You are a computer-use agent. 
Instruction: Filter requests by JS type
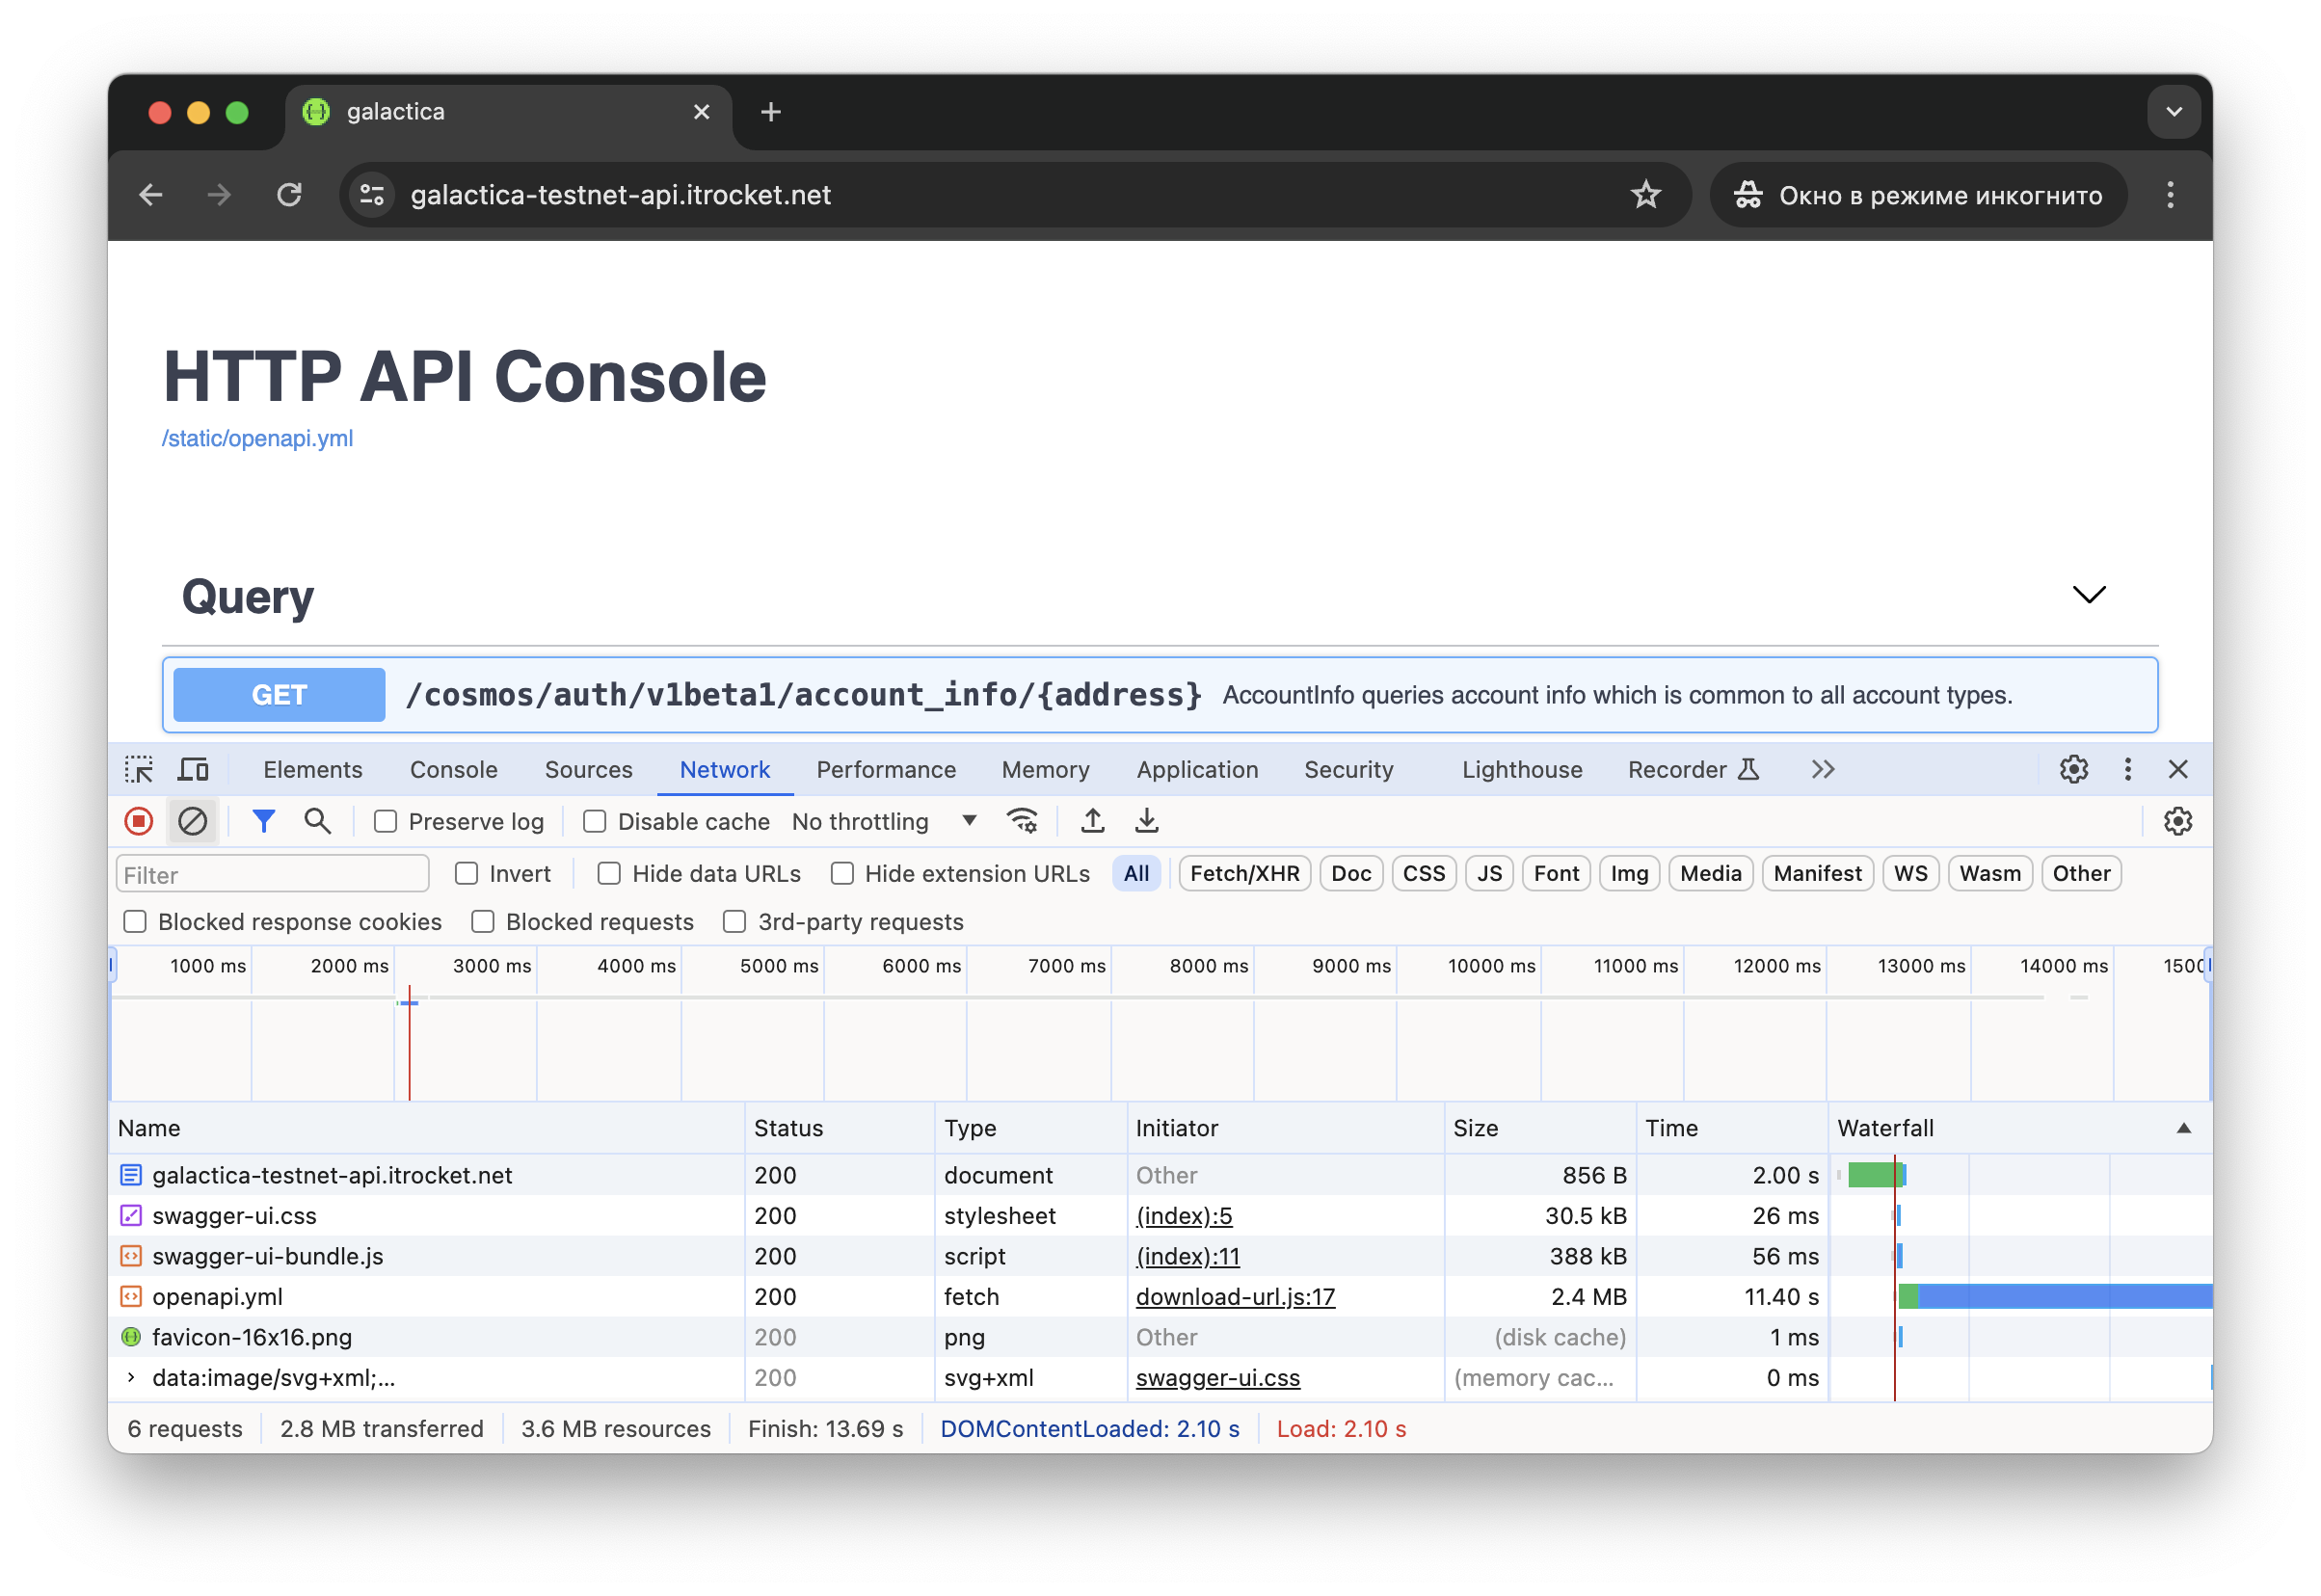pos(1488,873)
